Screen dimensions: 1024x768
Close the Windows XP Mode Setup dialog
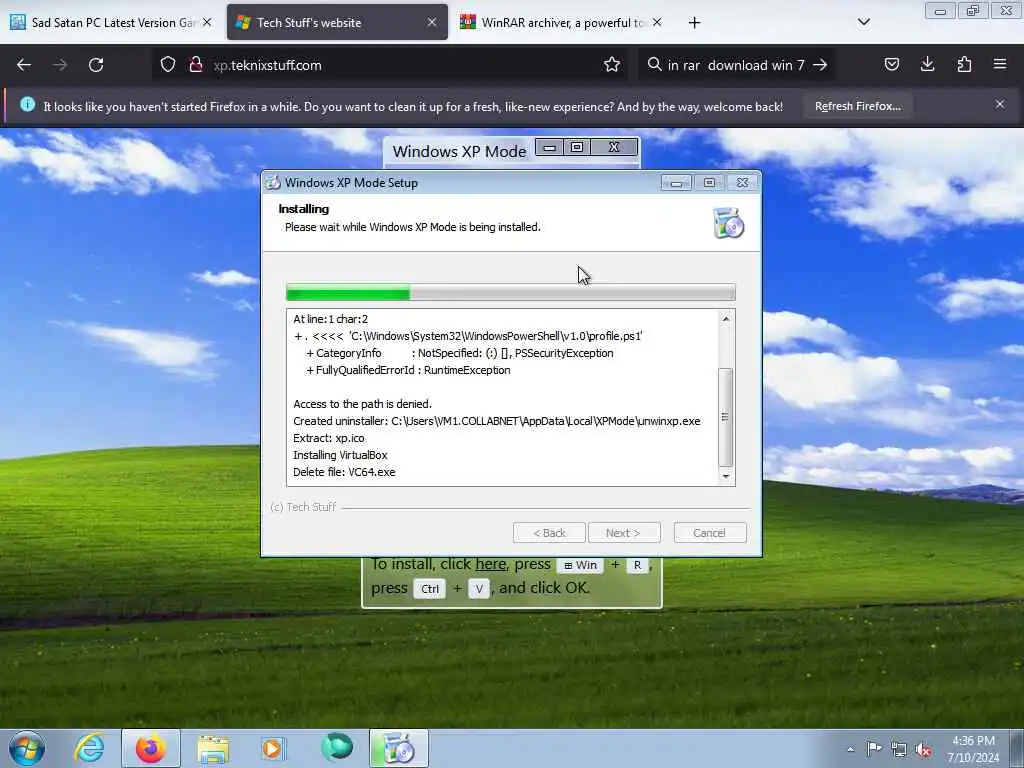pos(743,183)
